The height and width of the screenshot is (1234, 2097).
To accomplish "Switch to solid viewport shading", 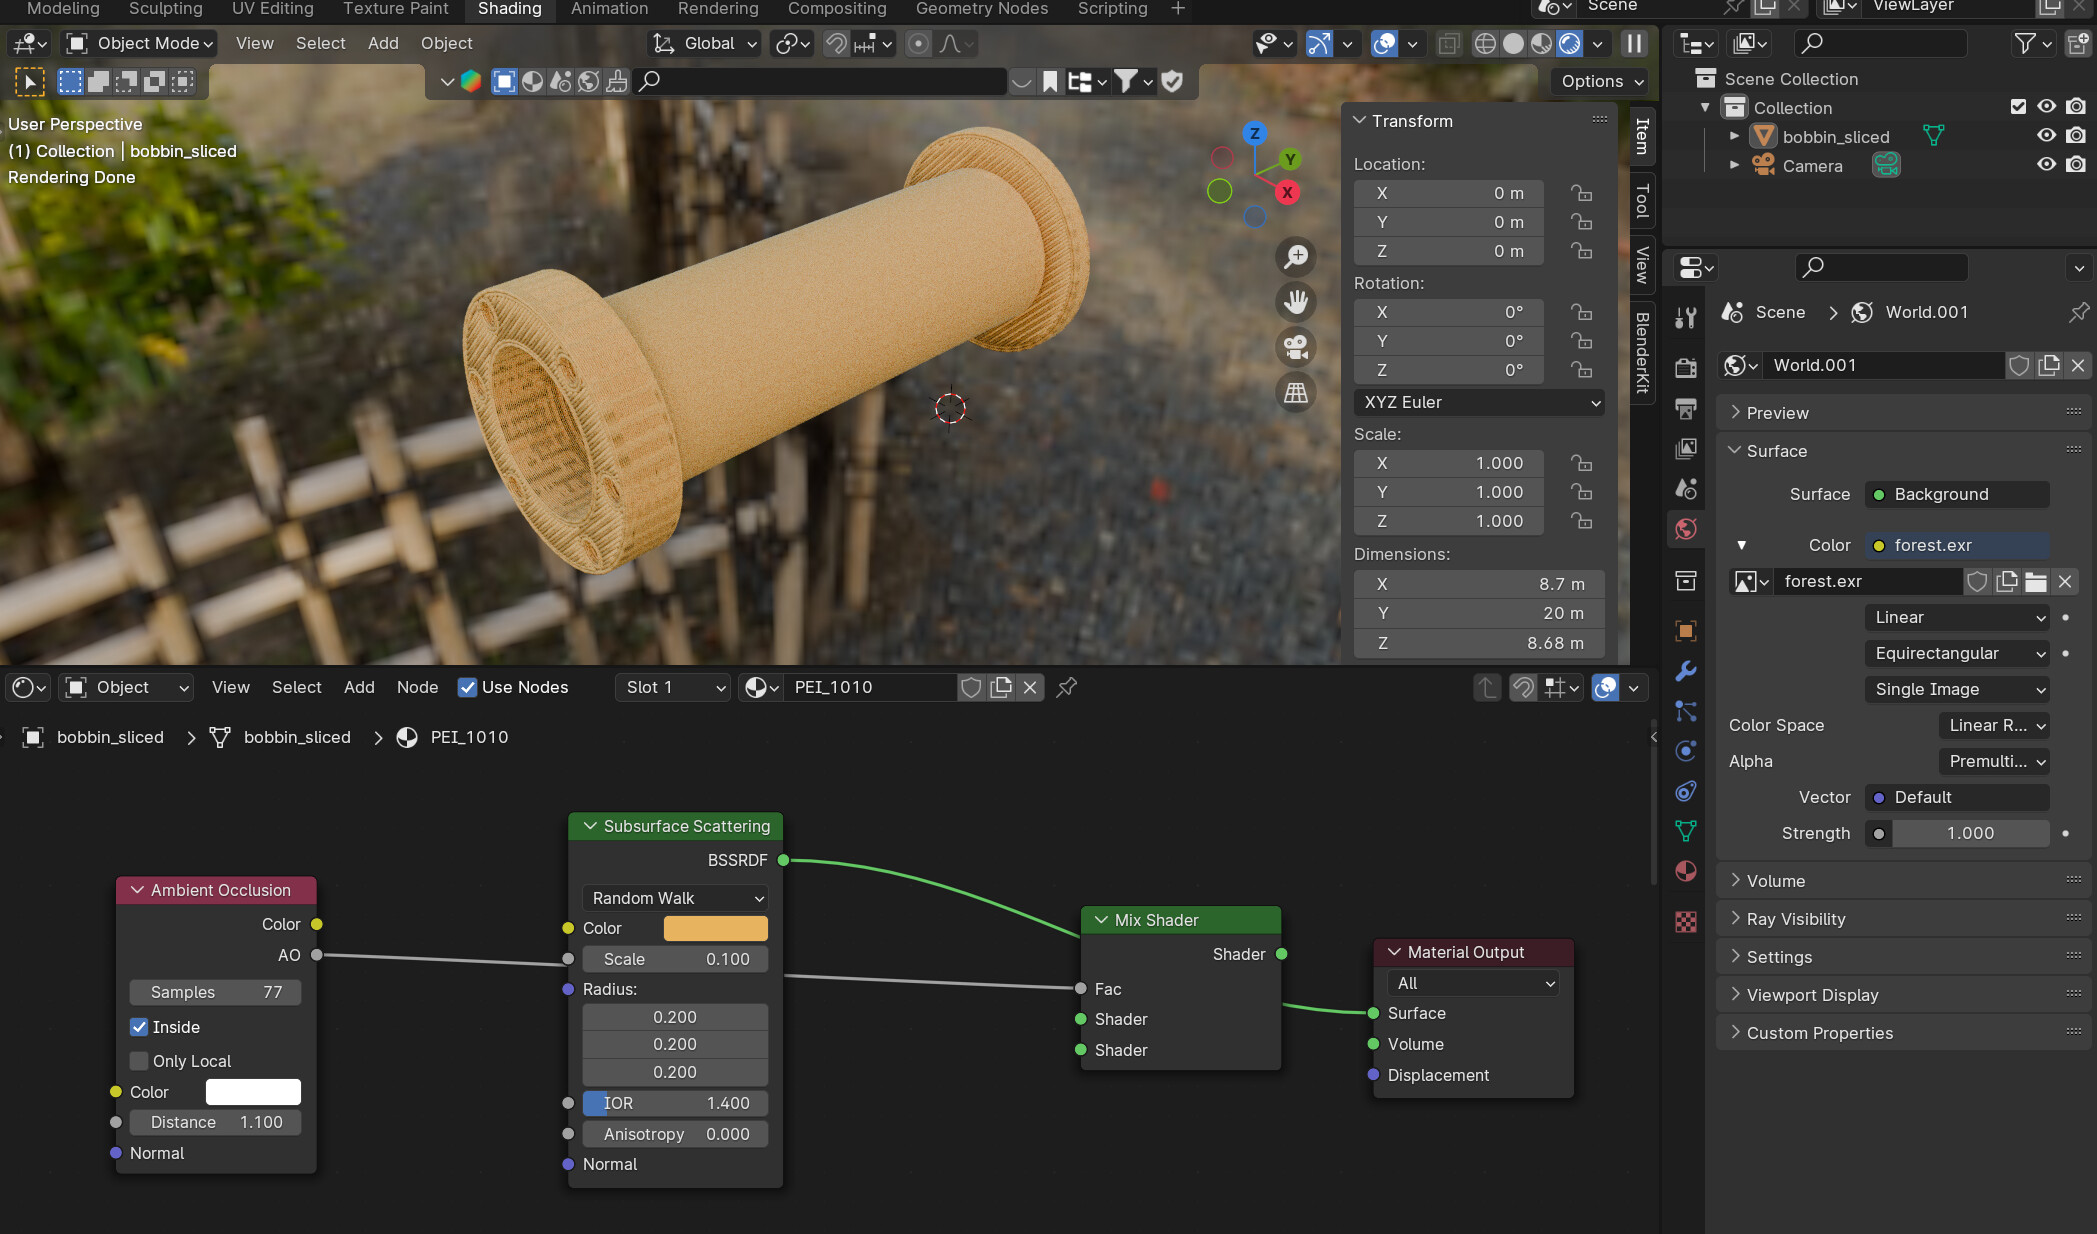I will point(1513,44).
